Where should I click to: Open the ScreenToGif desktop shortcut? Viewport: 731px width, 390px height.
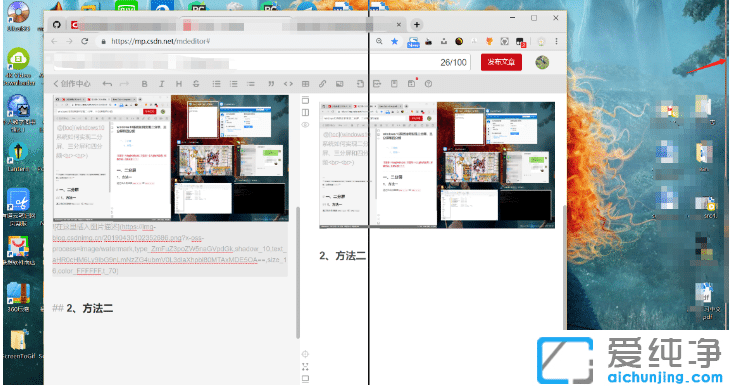(19, 345)
